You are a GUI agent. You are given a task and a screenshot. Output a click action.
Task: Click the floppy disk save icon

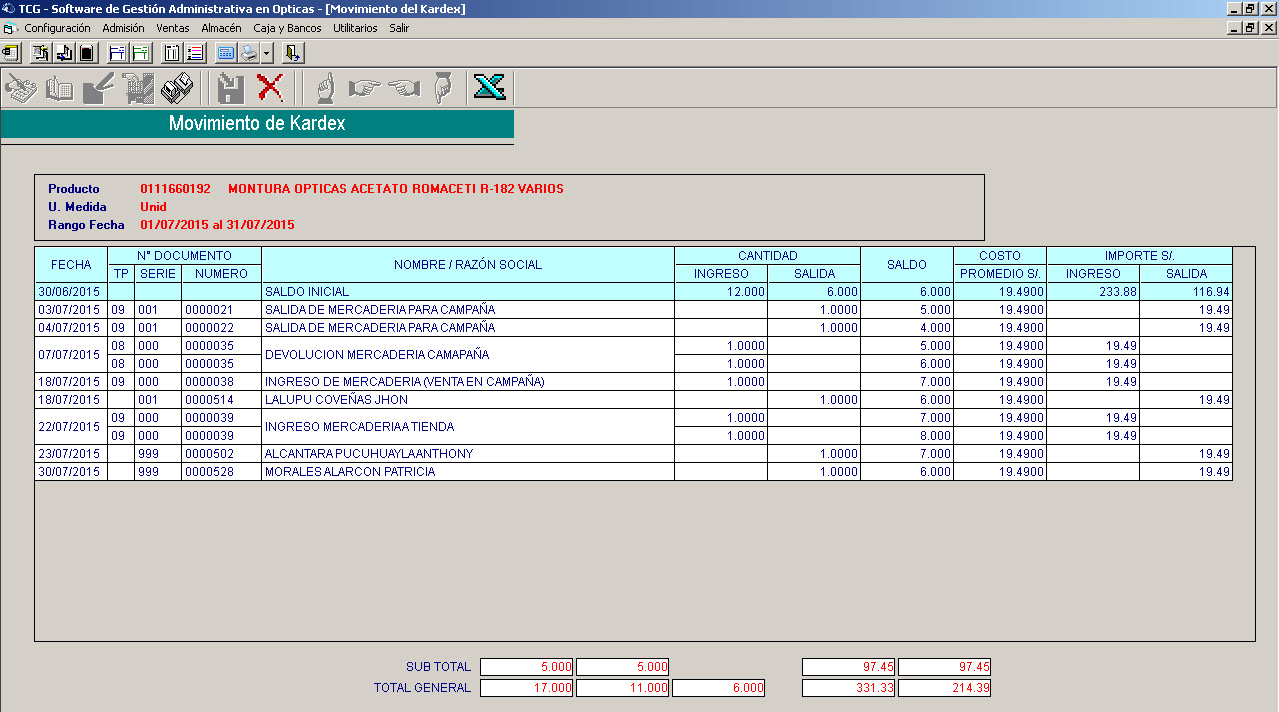point(231,88)
